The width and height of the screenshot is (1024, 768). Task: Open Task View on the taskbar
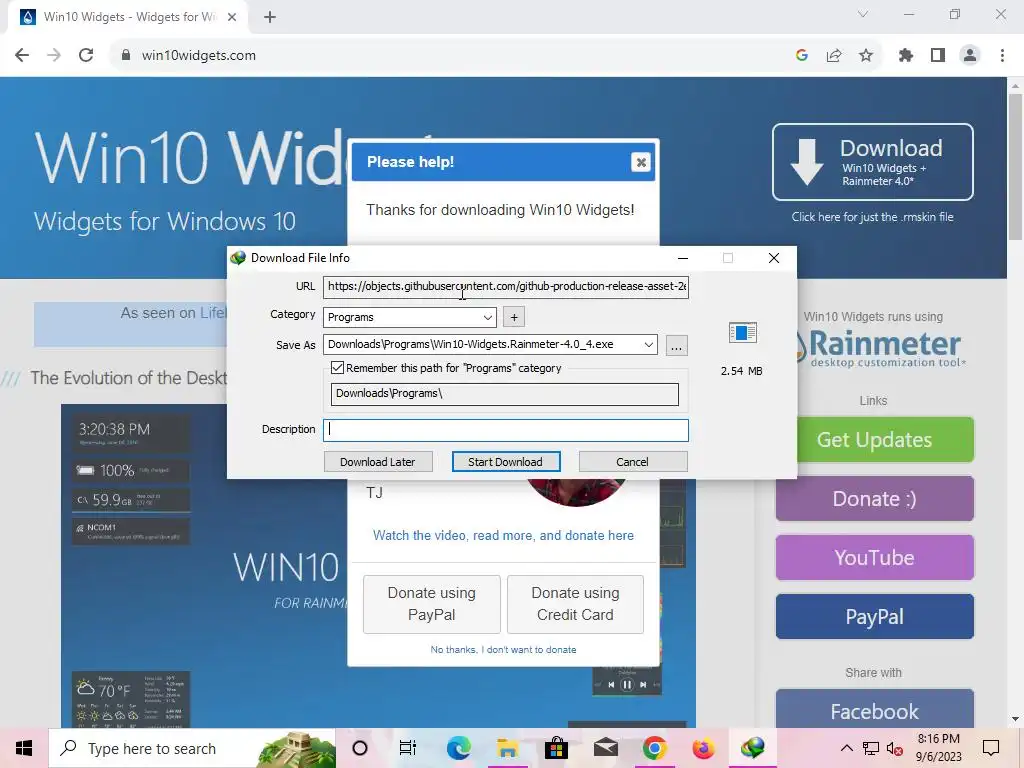coord(408,748)
